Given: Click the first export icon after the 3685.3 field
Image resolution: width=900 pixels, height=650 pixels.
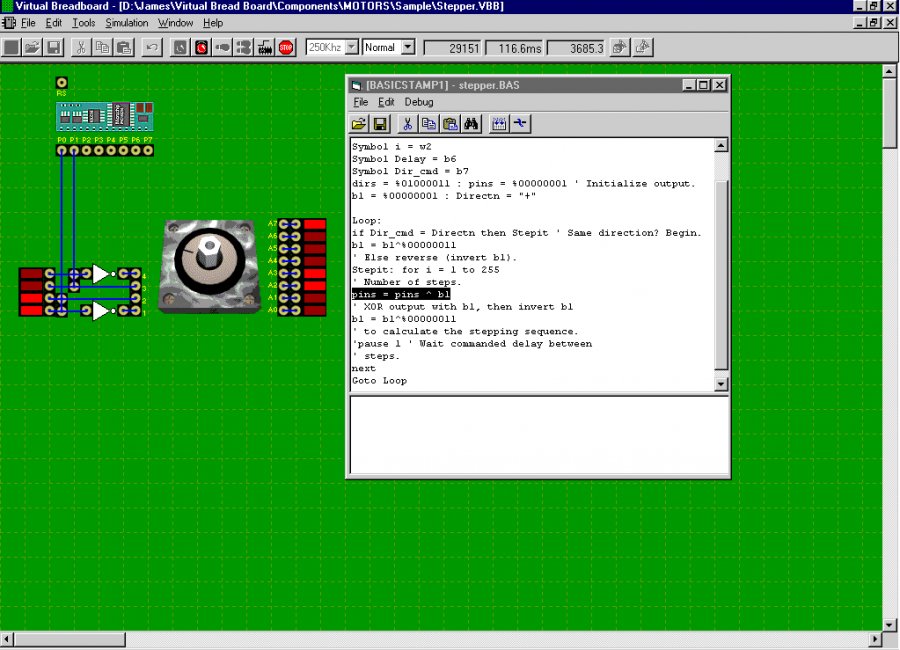Looking at the screenshot, I should (619, 47).
